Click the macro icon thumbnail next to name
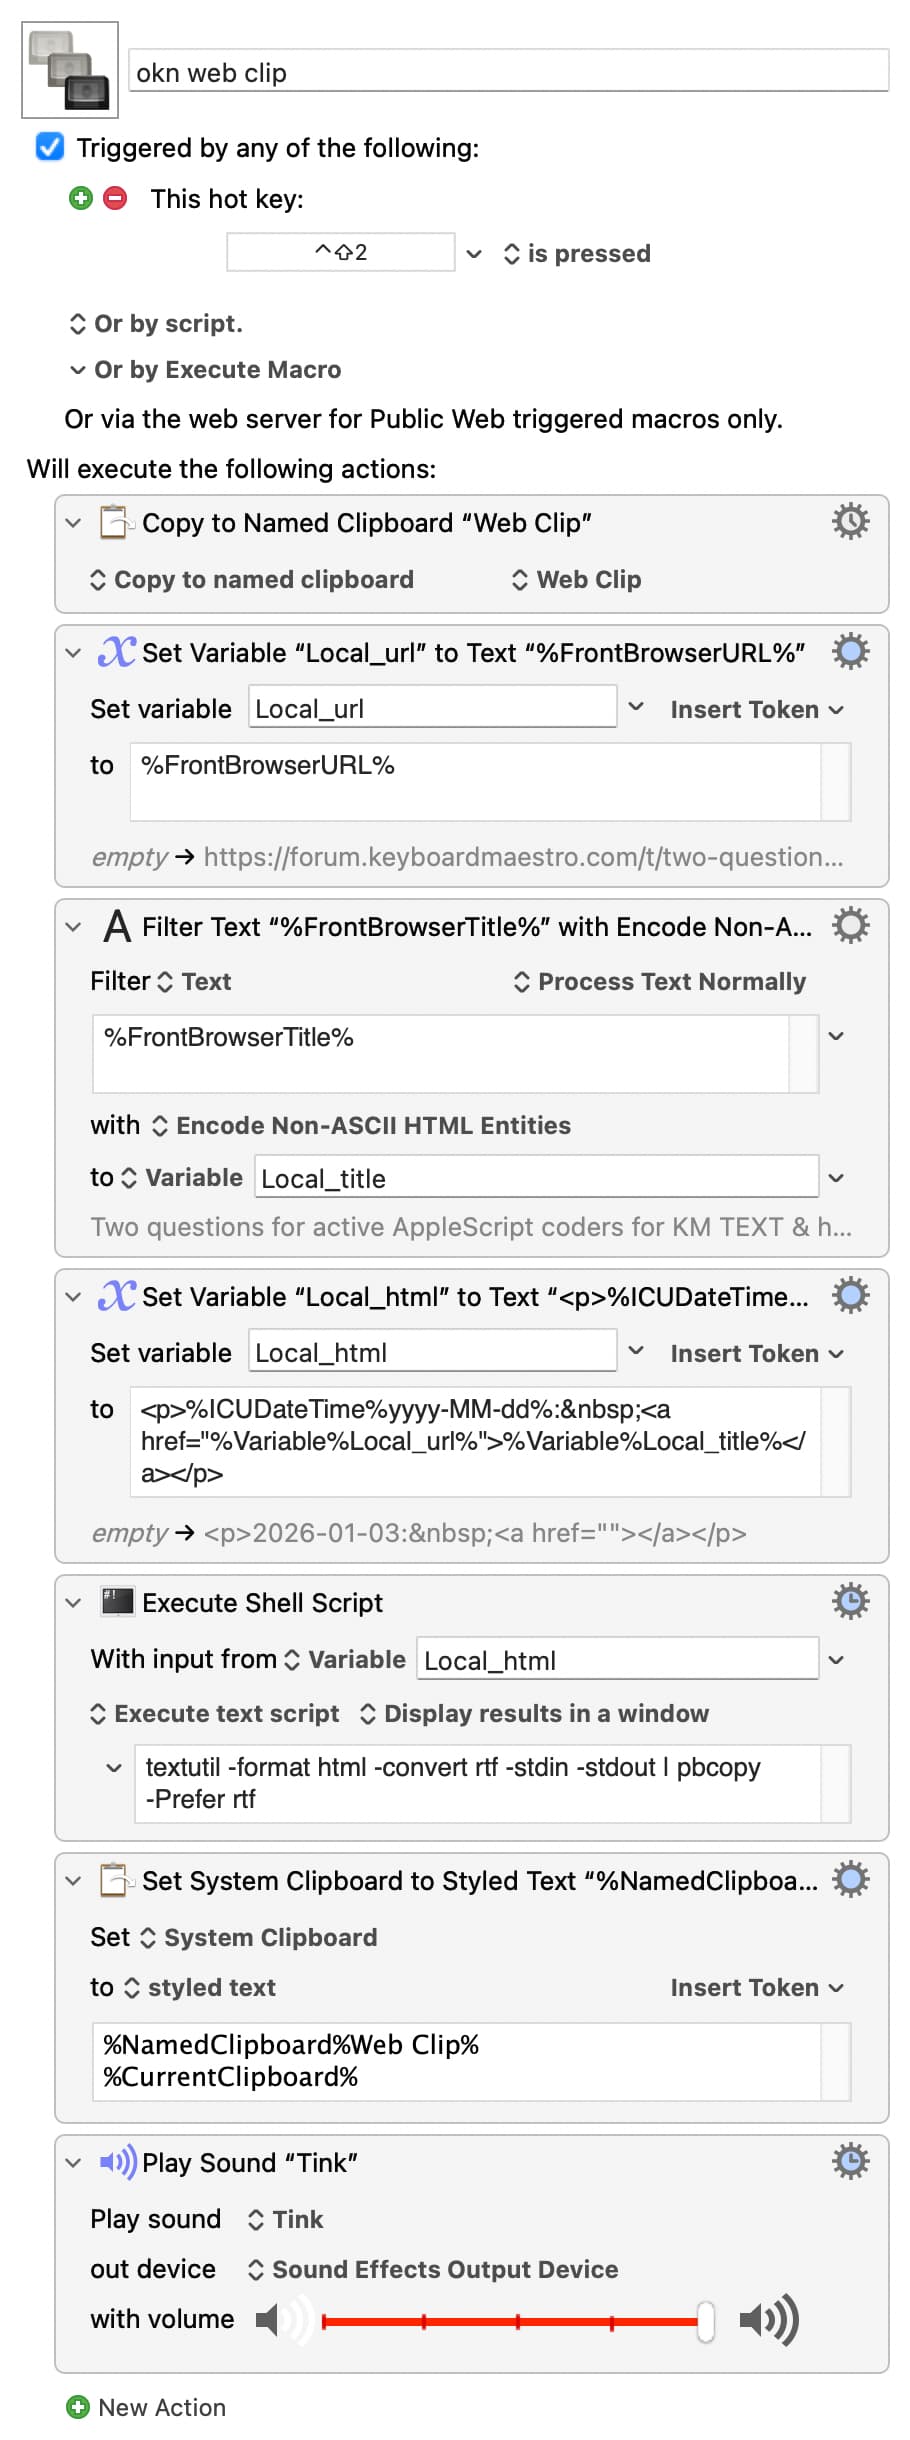The image size is (910, 2440). click(70, 70)
